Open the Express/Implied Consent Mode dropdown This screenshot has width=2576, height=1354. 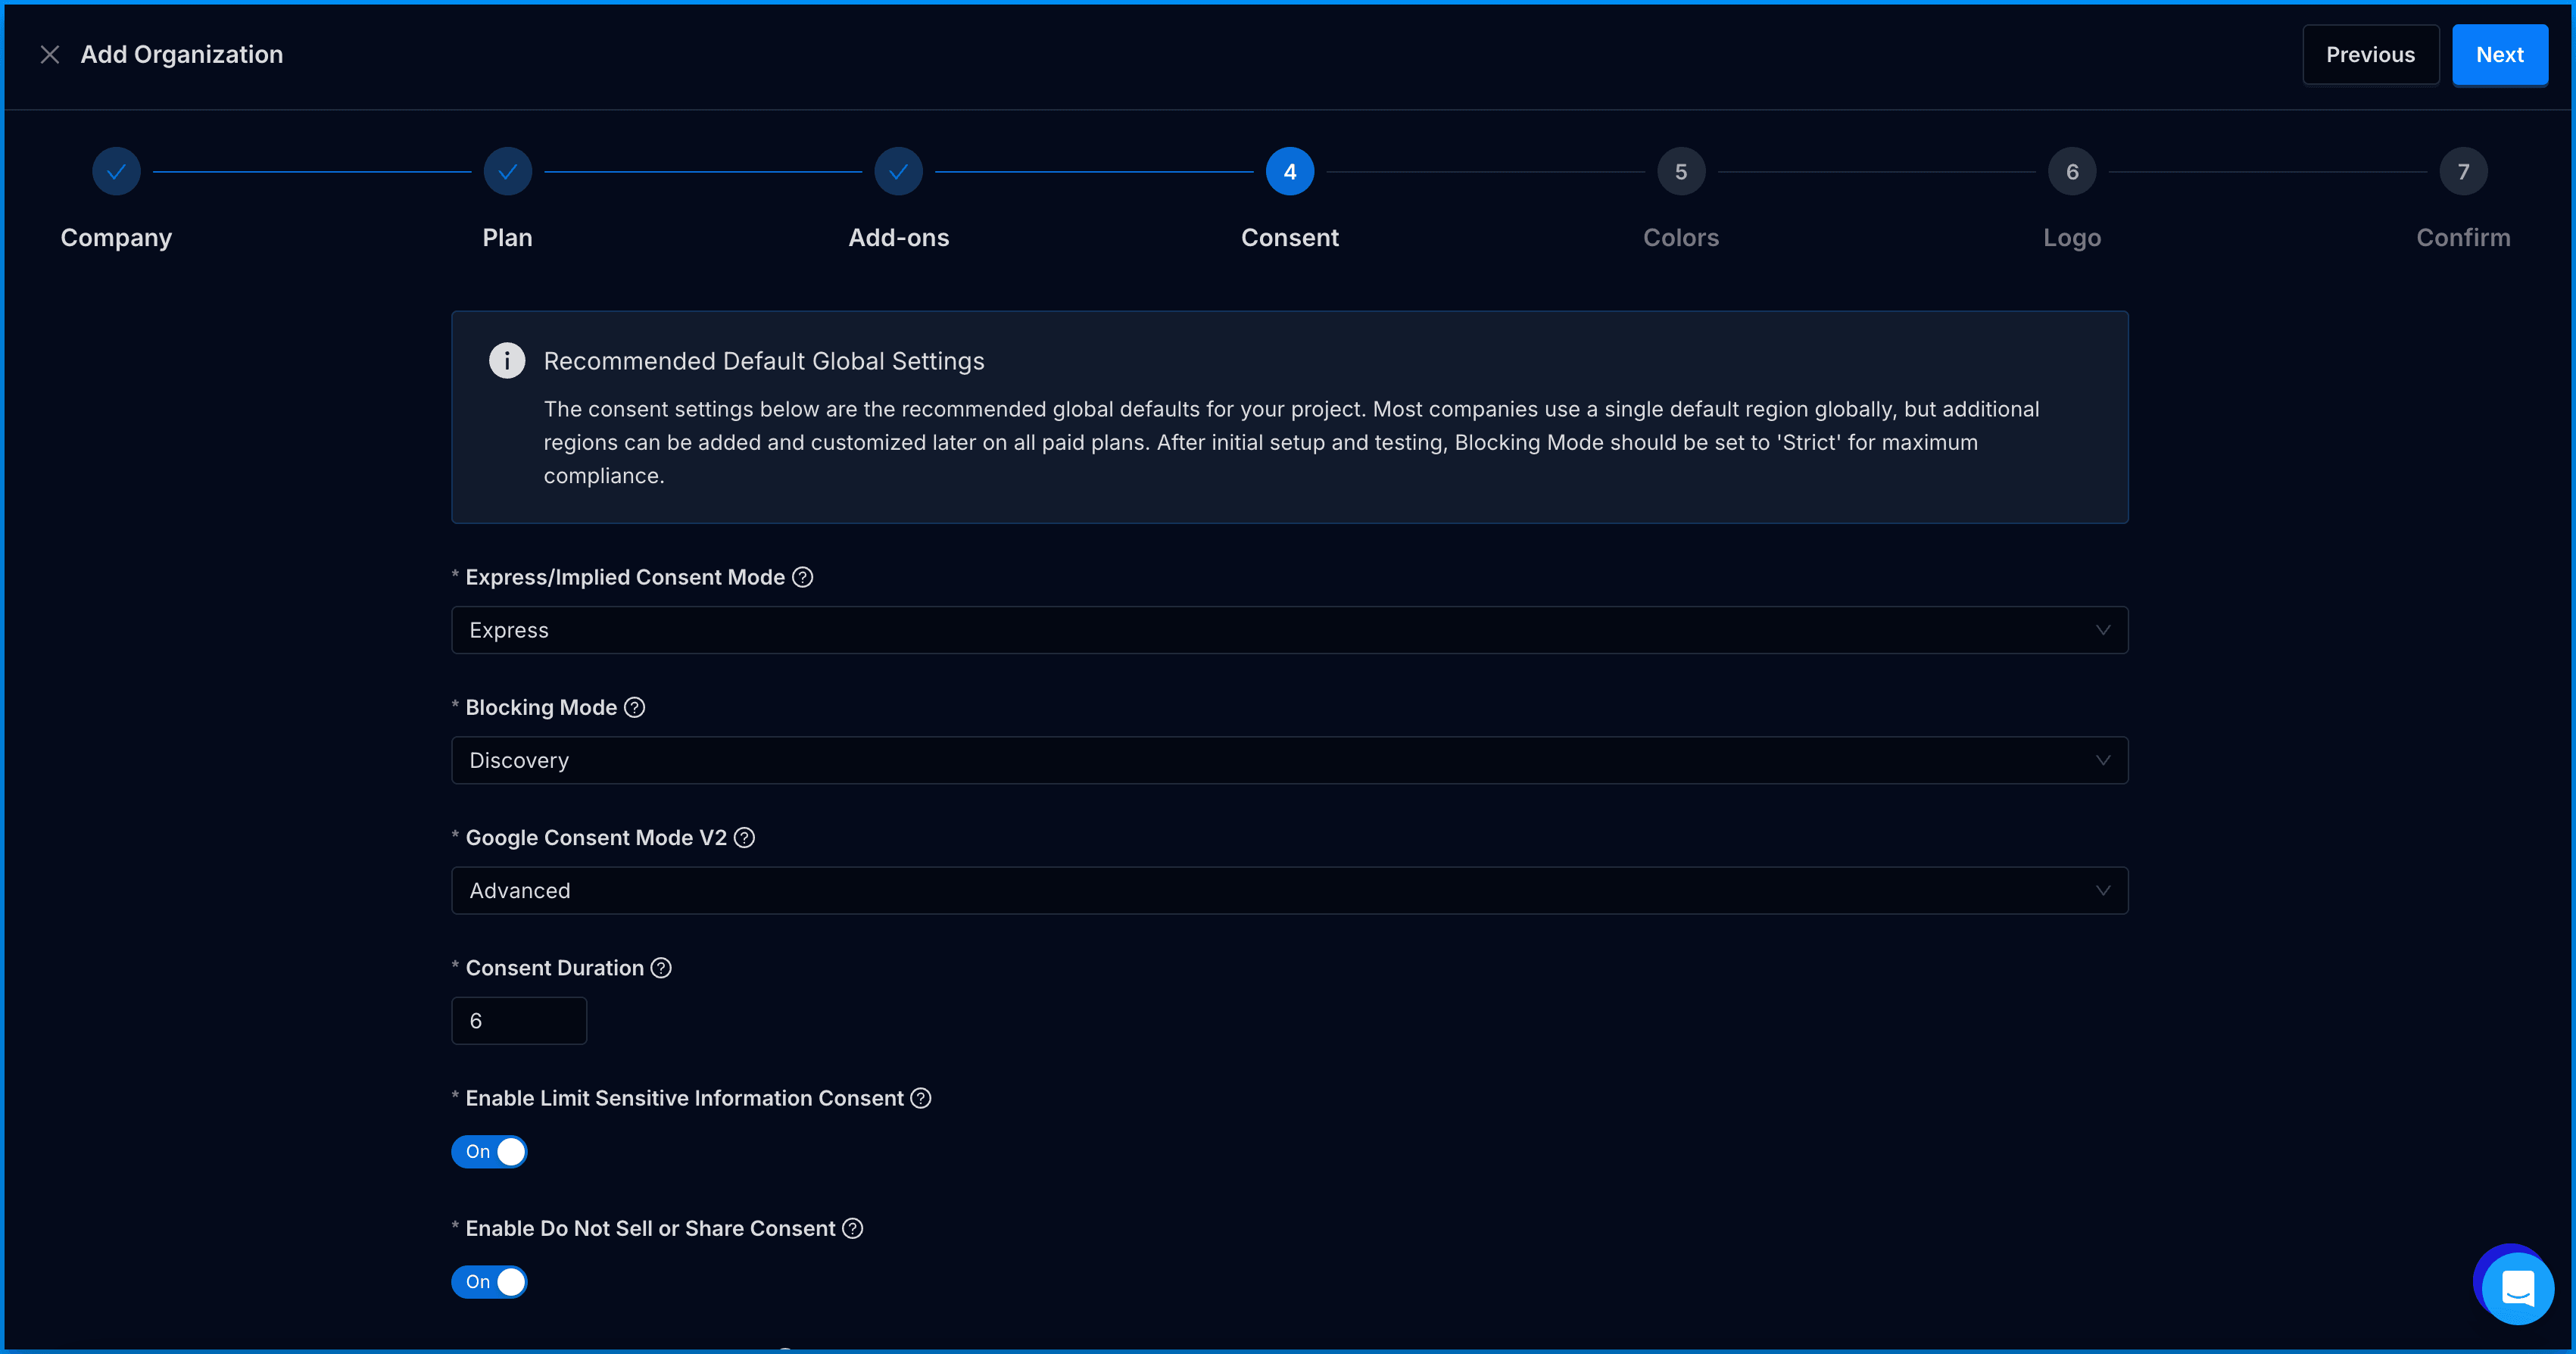1289,630
